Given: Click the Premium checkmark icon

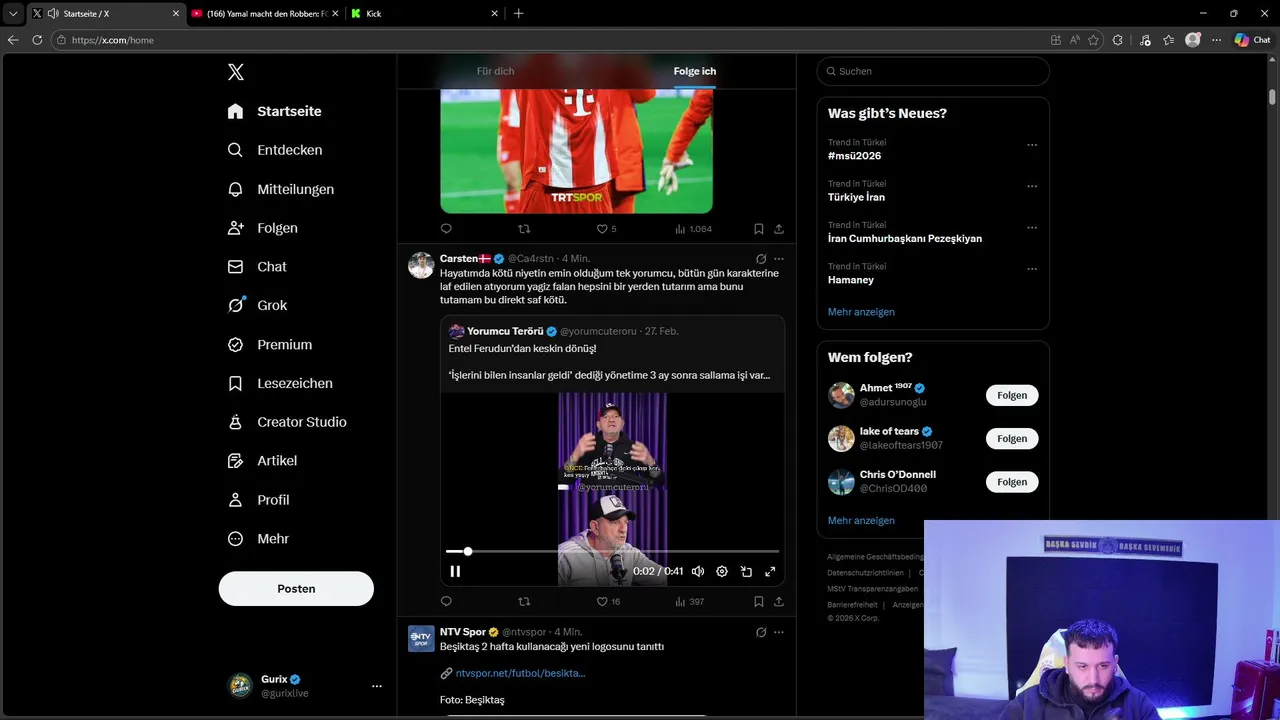Looking at the screenshot, I should [235, 344].
